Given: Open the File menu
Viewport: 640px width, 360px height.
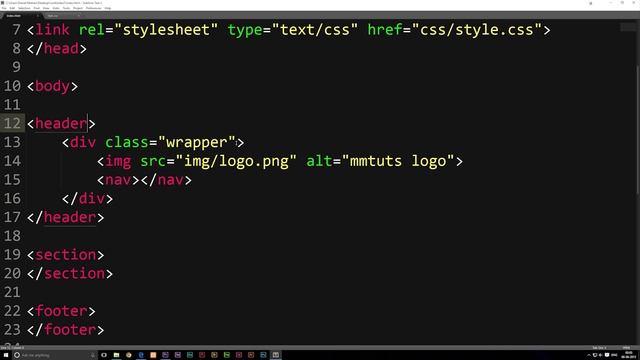Looking at the screenshot, I should [x=4, y=8].
